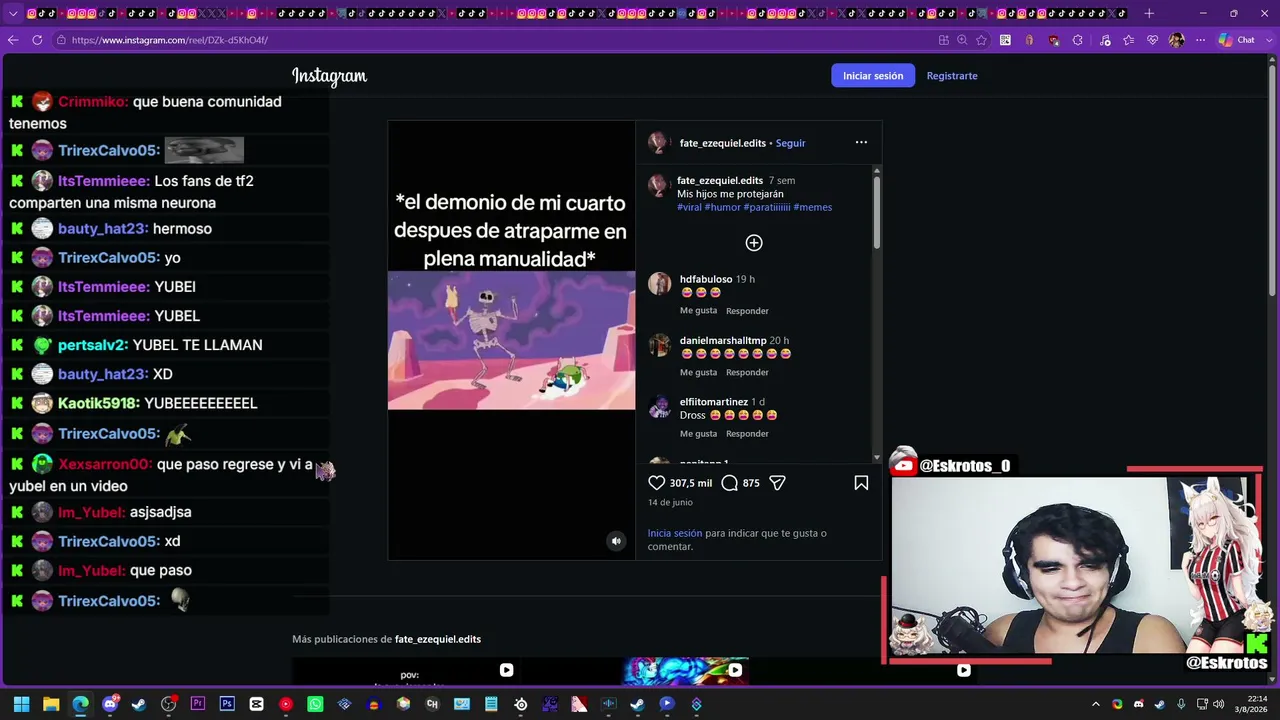Click the Inicia sesión link below post

point(674,533)
